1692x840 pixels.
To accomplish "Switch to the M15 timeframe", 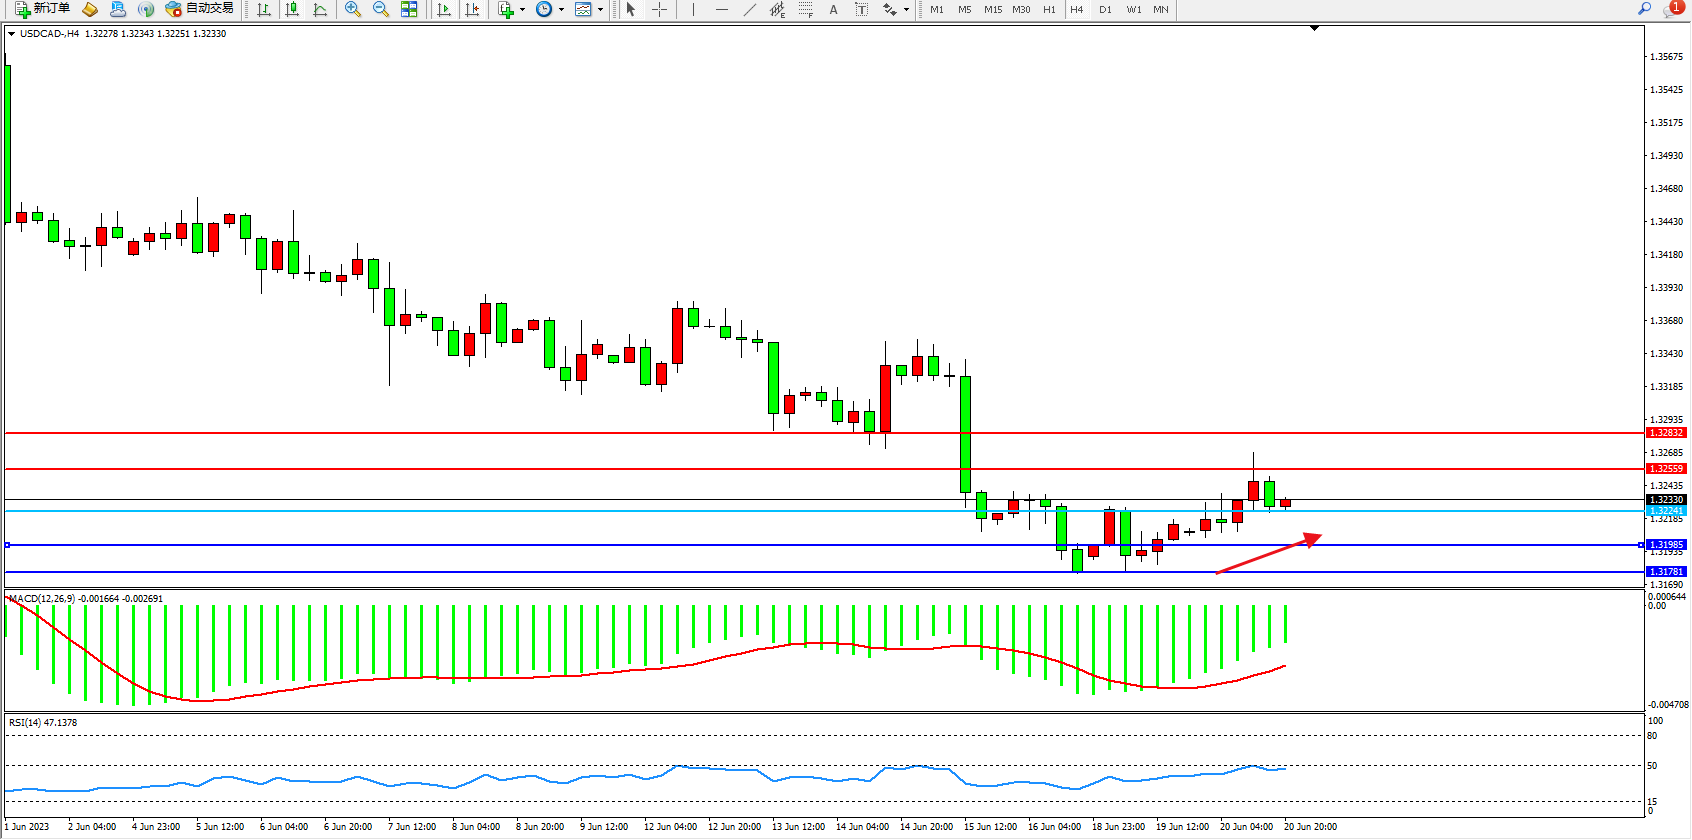I will point(992,9).
